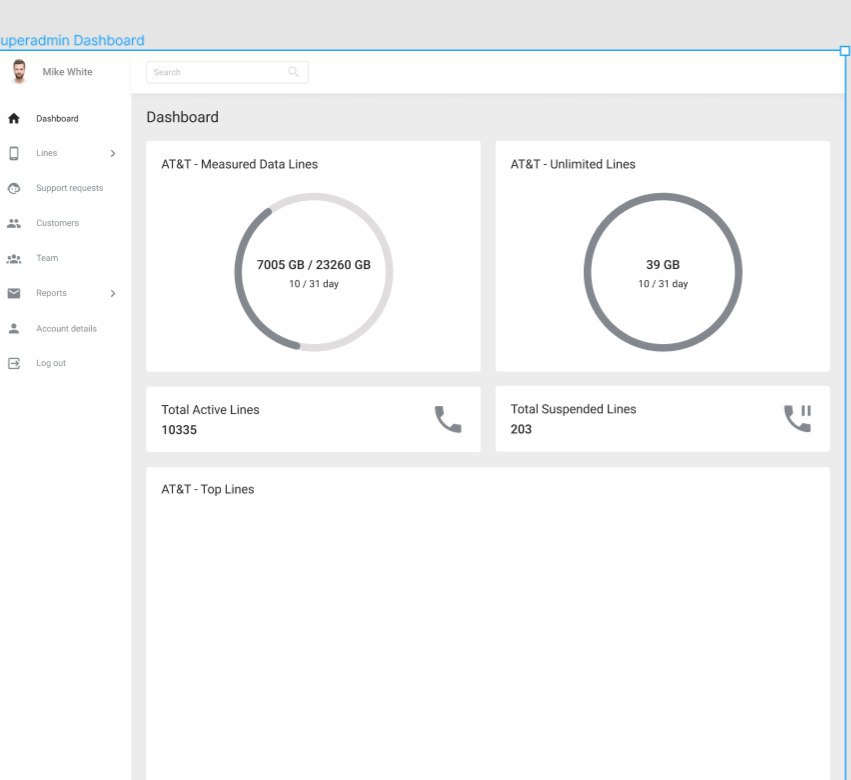
Task: Click the Reports envelope icon
Action: (x=14, y=294)
